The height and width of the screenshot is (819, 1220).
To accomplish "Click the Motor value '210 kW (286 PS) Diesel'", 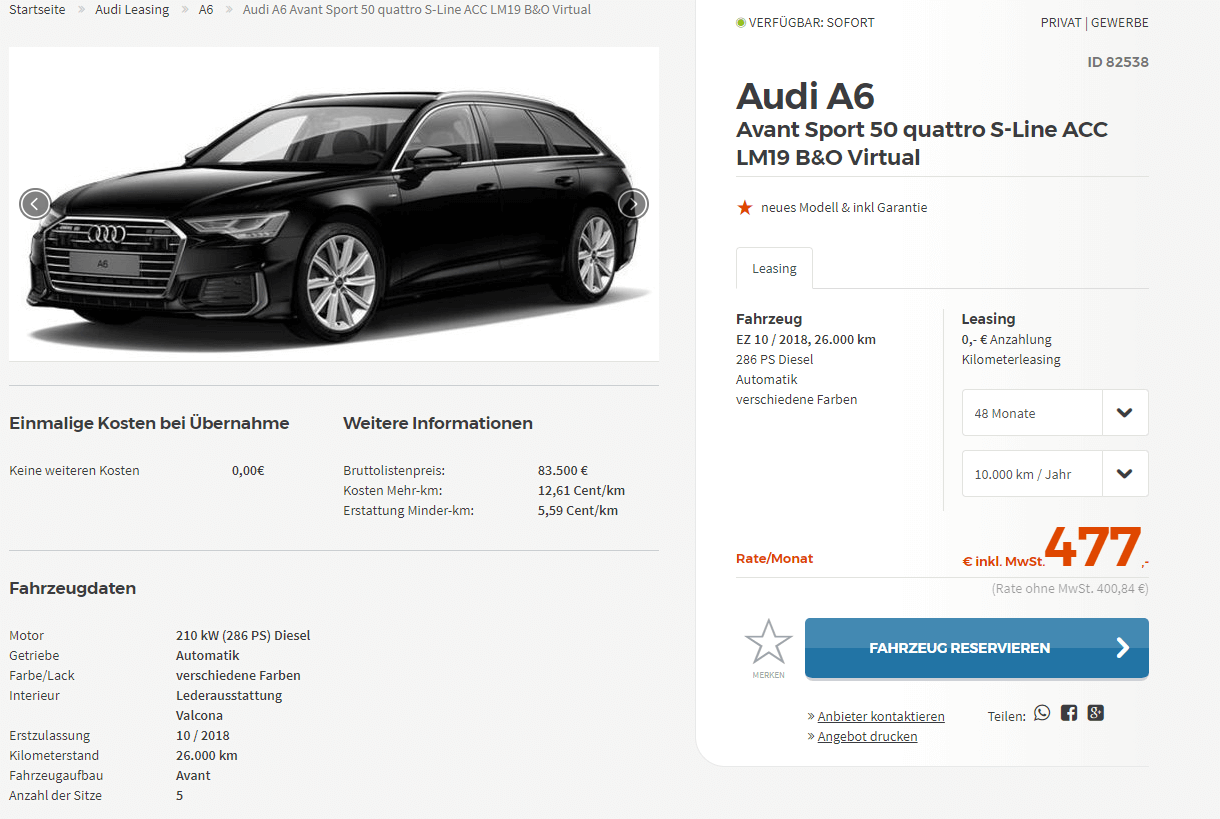I will 243,635.
